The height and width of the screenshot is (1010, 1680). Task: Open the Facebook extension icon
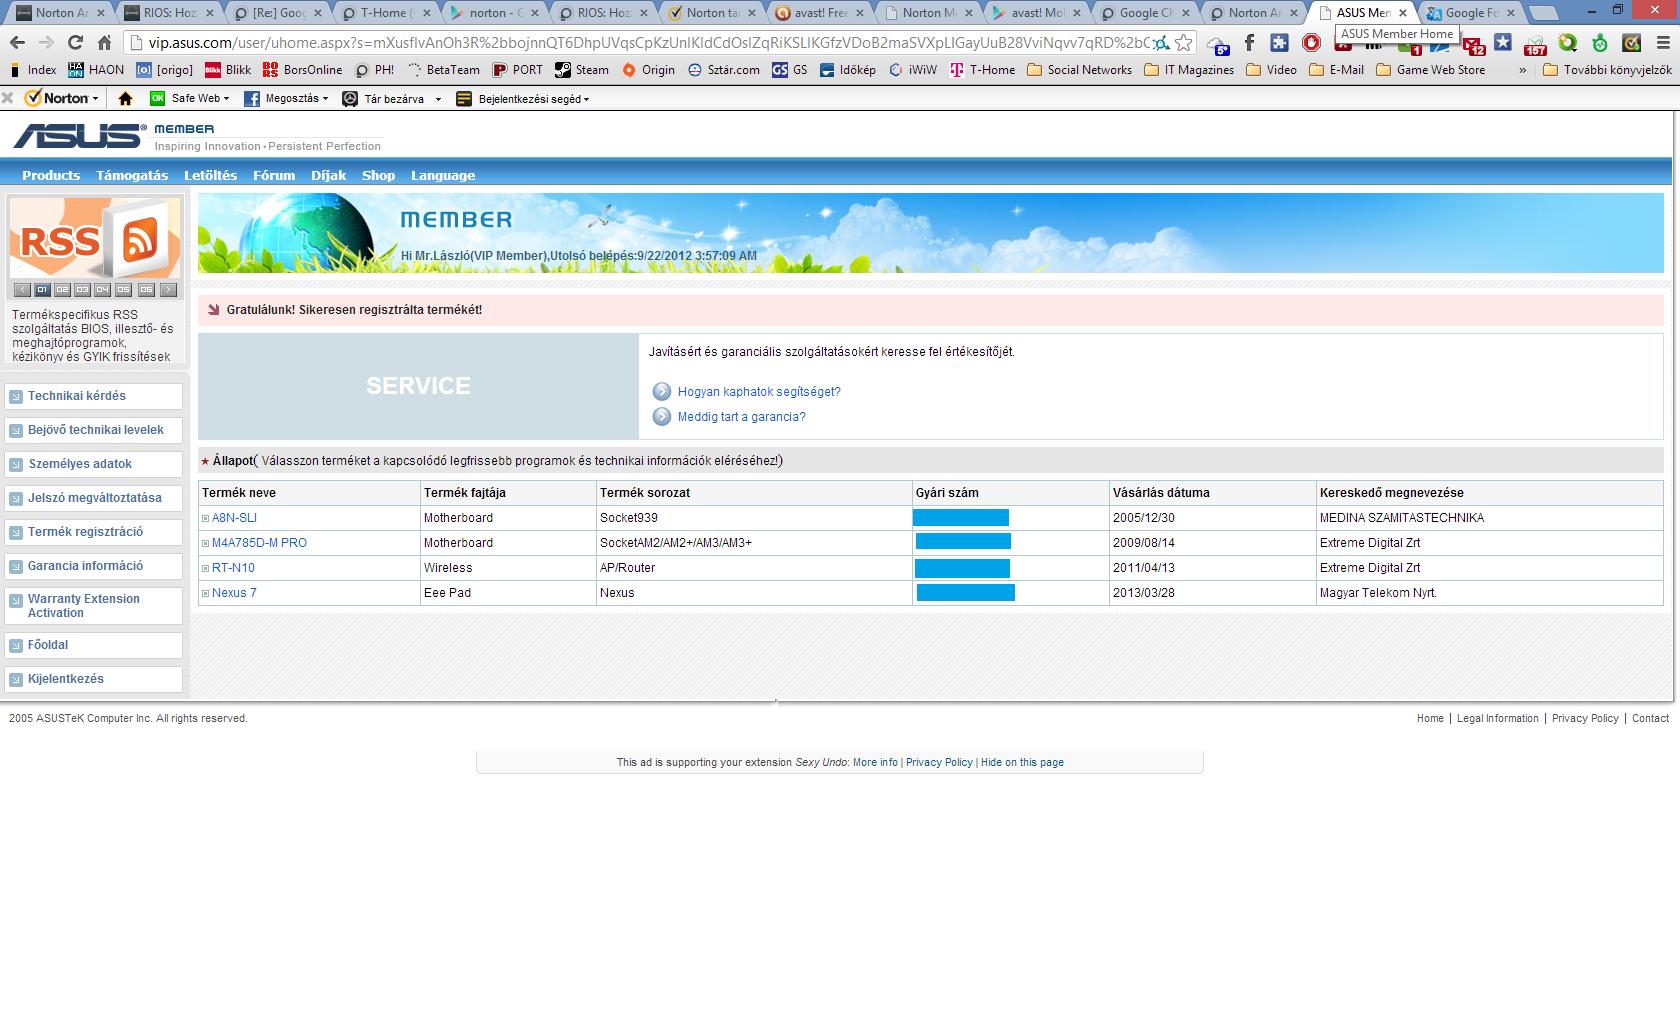point(1250,43)
